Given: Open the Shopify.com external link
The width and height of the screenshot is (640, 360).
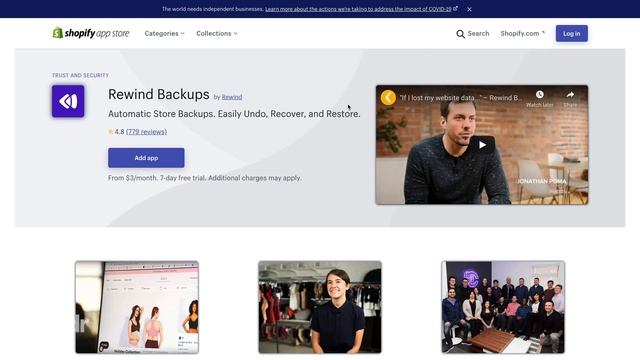Looking at the screenshot, I should pos(522,33).
